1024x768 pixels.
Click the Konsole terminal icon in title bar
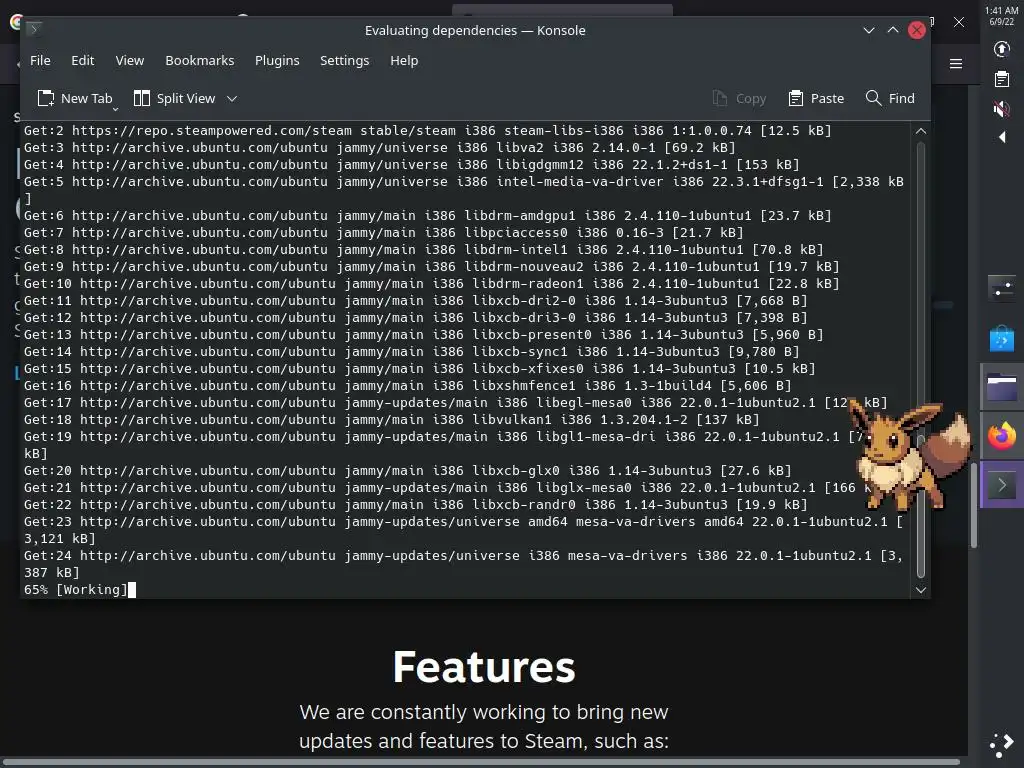pos(34,29)
